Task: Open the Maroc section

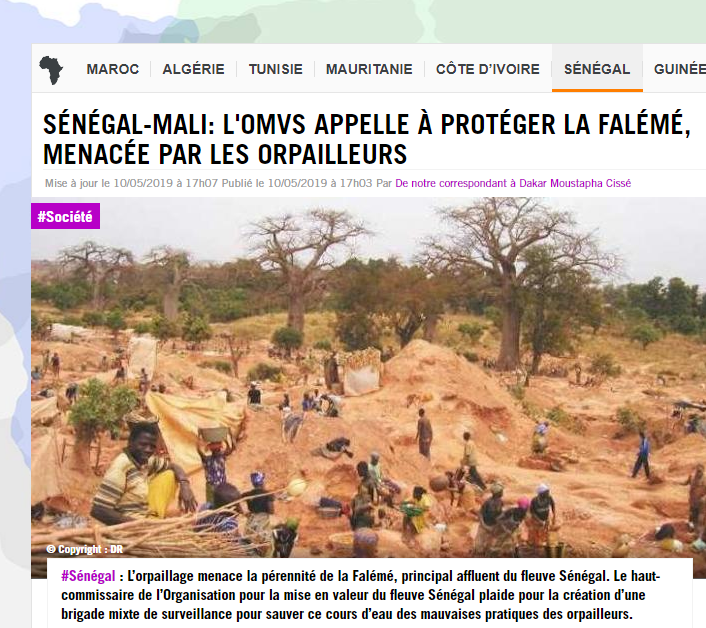Action: coord(113,69)
